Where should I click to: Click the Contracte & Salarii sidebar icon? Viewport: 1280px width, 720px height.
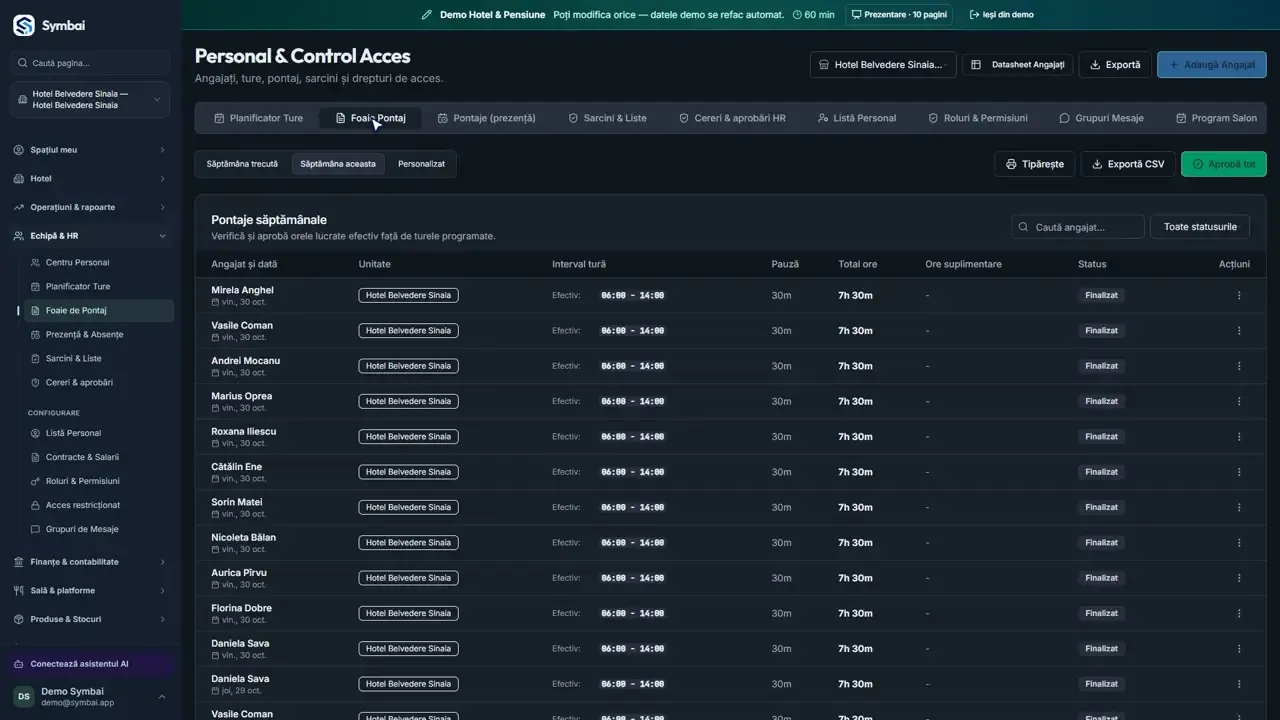[36, 457]
